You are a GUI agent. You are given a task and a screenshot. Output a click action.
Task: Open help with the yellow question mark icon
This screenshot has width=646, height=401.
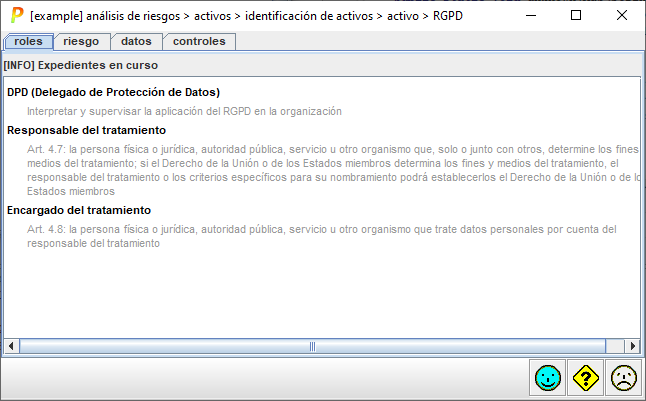point(586,378)
